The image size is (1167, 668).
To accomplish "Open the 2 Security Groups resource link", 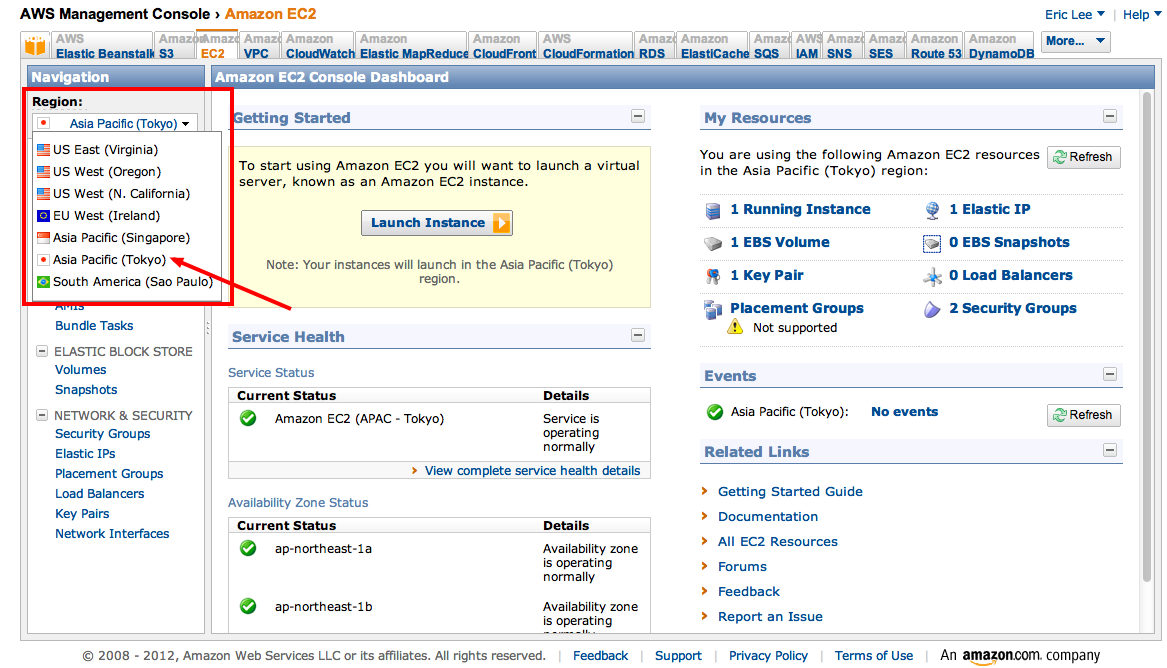I will click(1012, 308).
